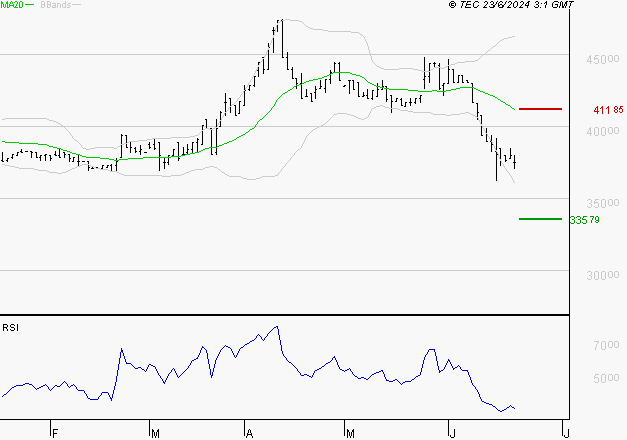Image resolution: width=627 pixels, height=440 pixels.
Task: Click the 300 price axis label
Action: click(603, 275)
